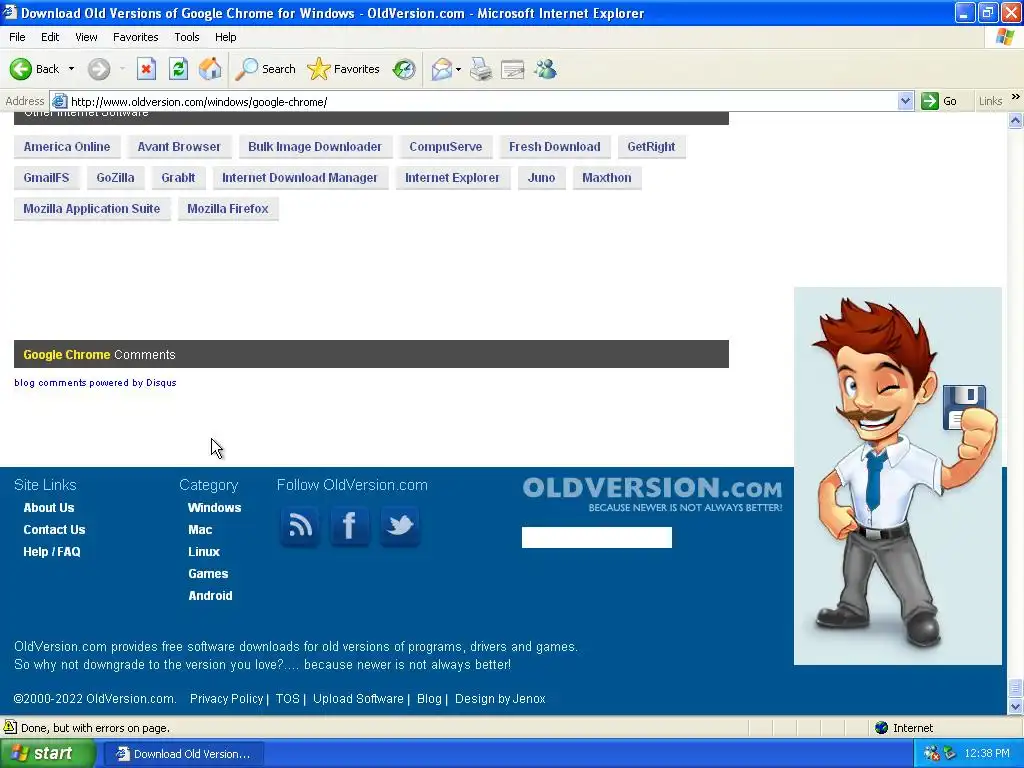The height and width of the screenshot is (768, 1024).
Task: Open the Contact Us footer link
Action: click(54, 530)
